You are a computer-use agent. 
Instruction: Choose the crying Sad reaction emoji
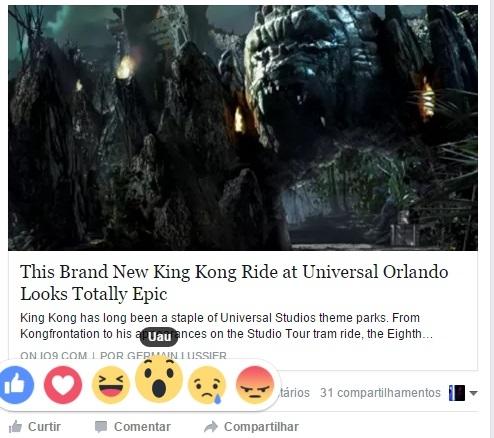(x=207, y=385)
